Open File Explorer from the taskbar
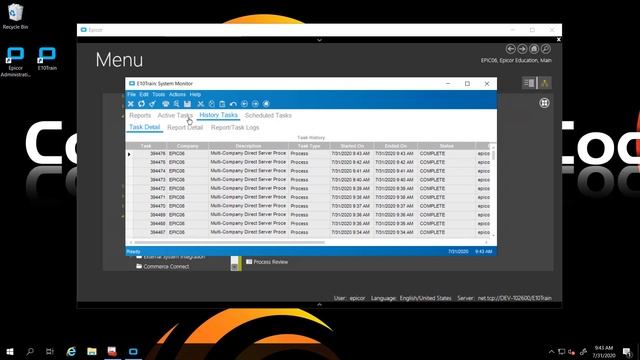This screenshot has height=360, width=640. (x=92, y=351)
